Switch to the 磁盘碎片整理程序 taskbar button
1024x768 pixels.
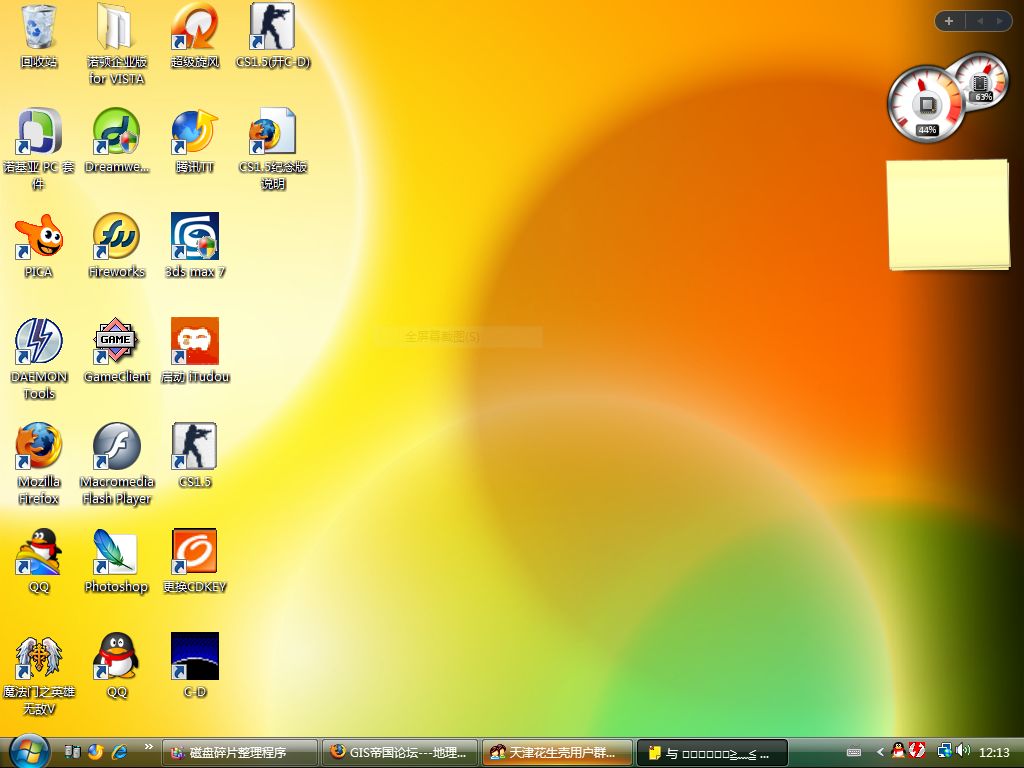click(x=240, y=753)
